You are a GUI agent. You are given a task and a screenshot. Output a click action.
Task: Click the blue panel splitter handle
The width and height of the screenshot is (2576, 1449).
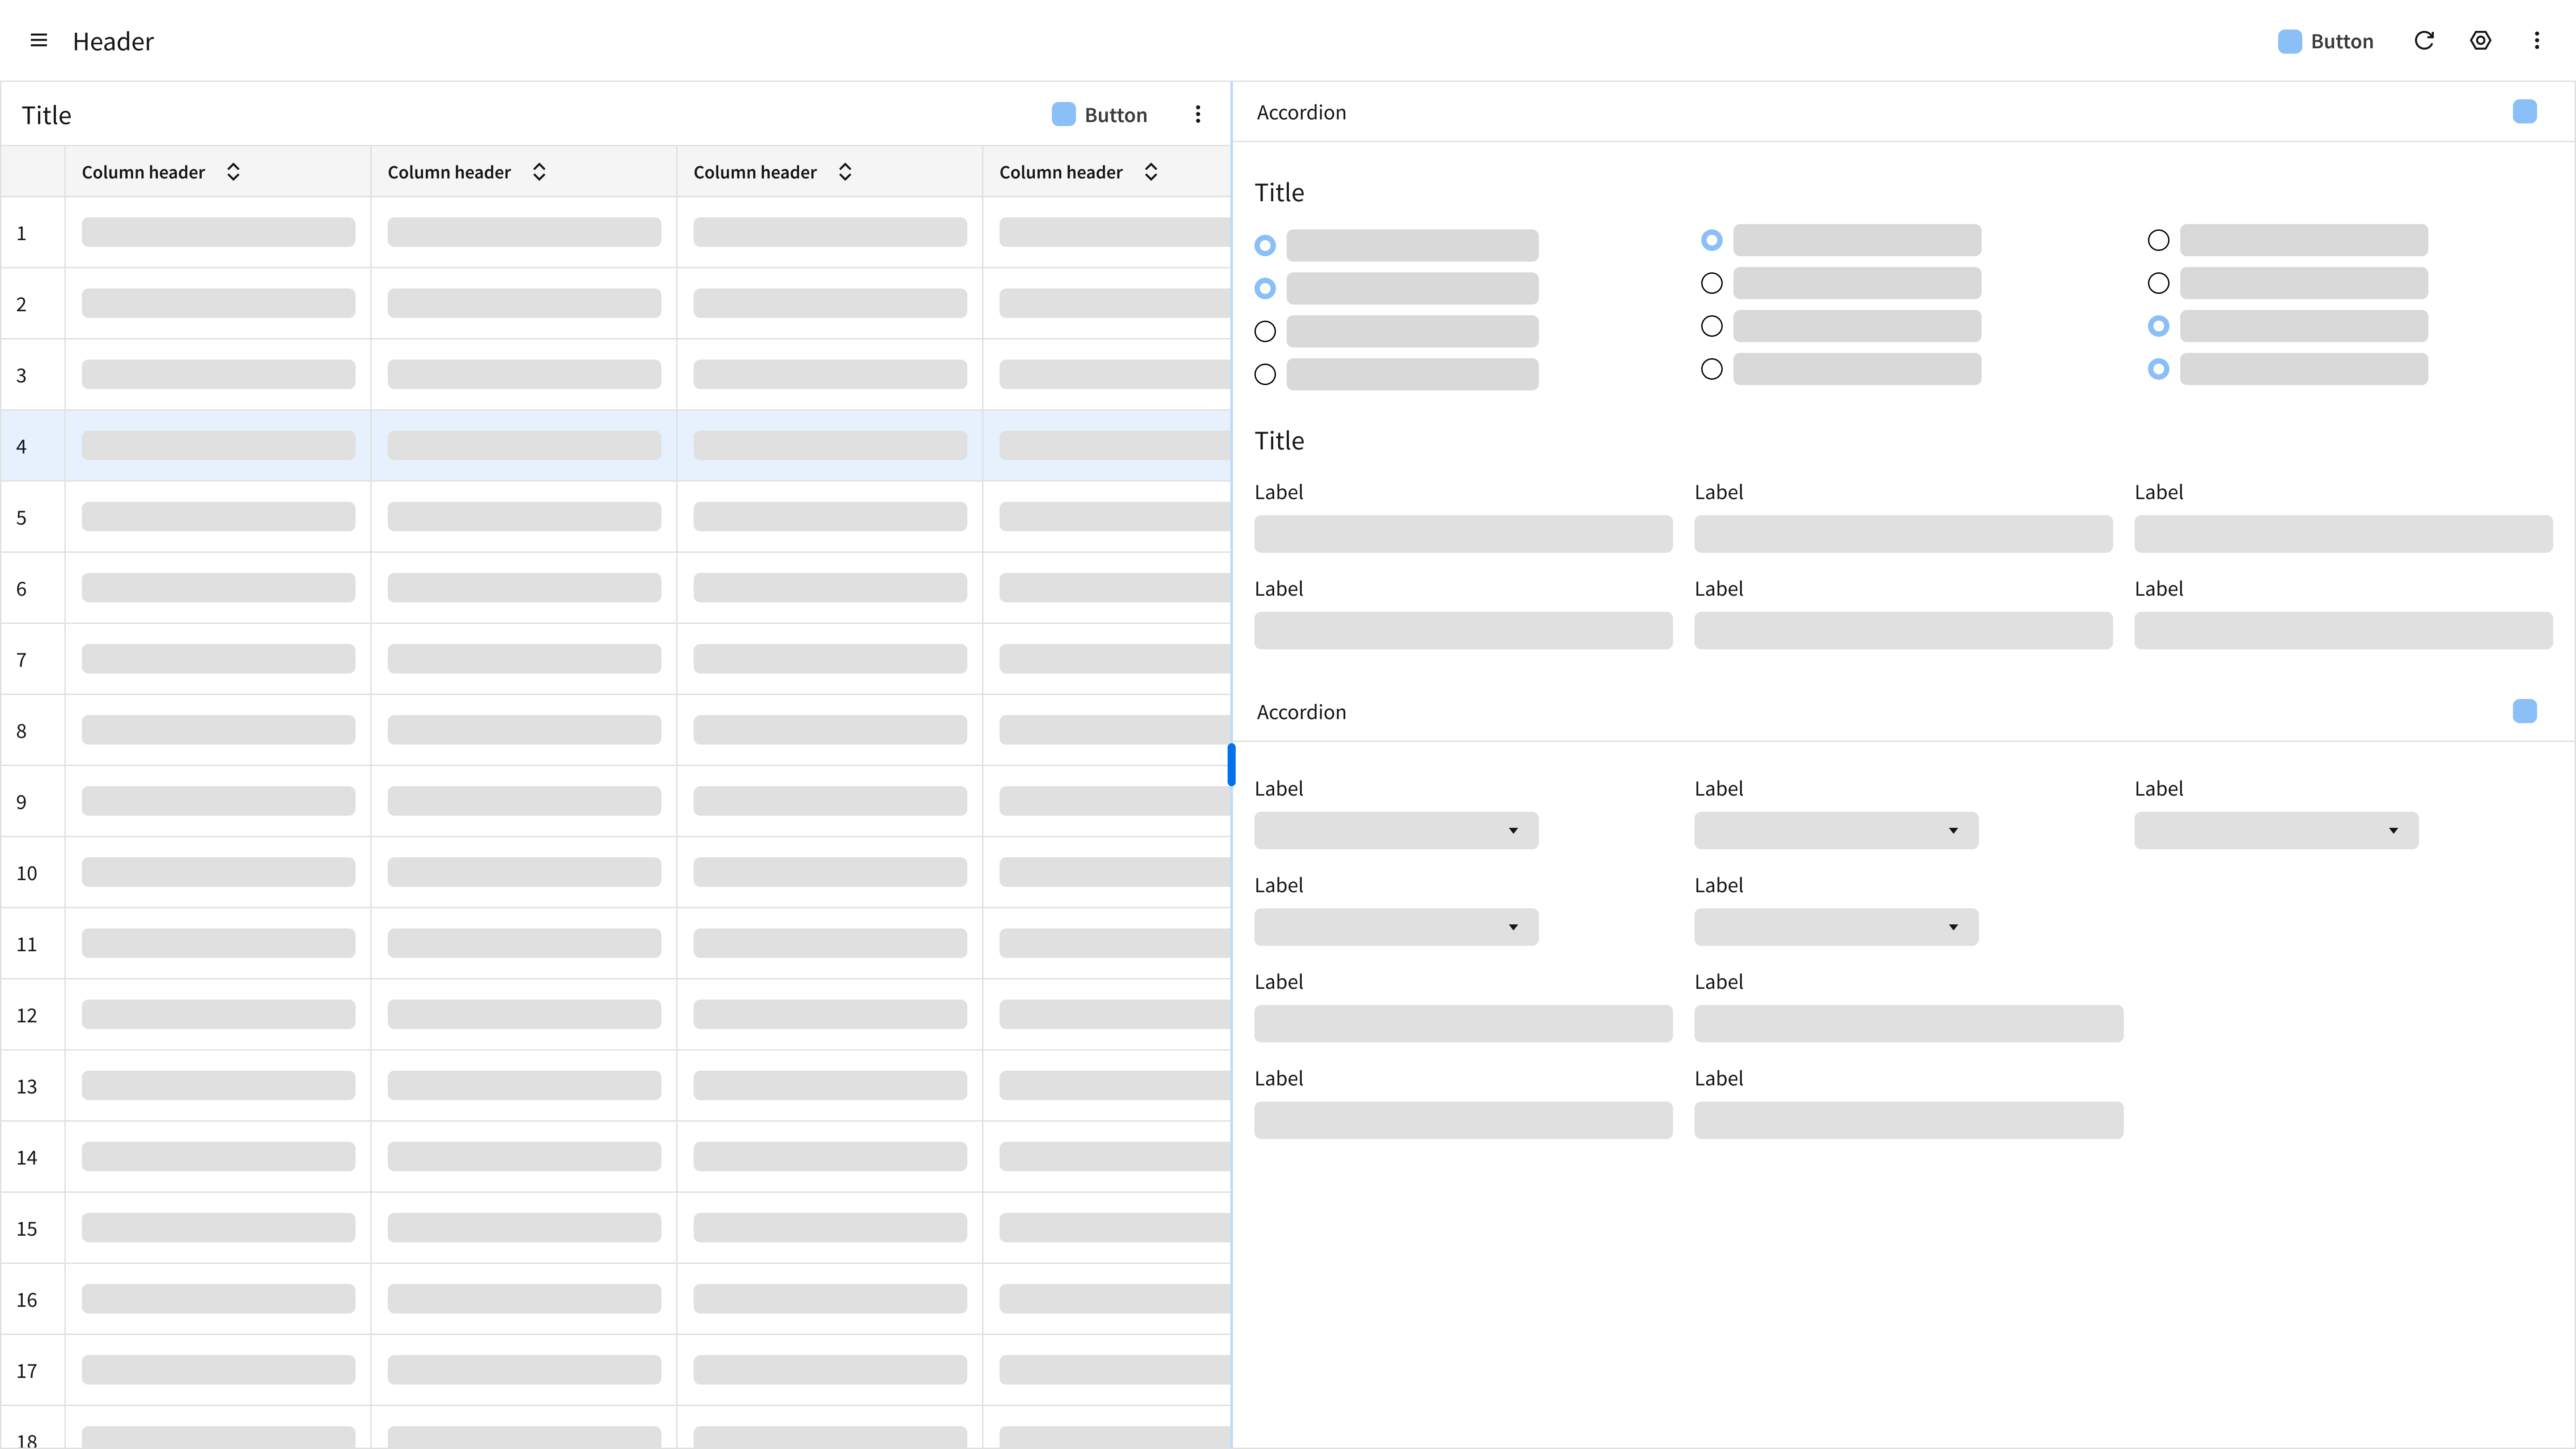(x=1231, y=765)
